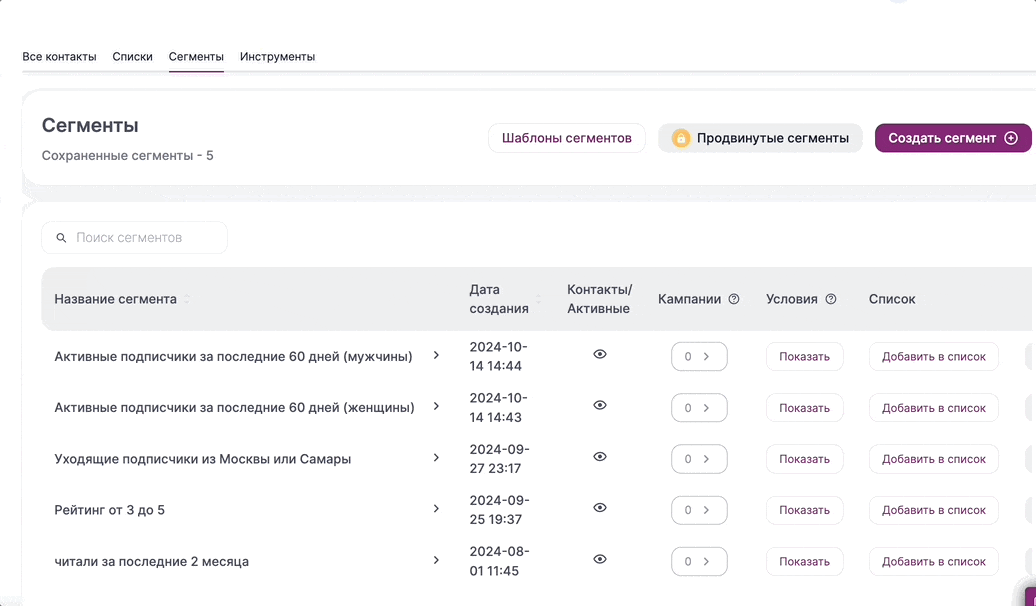The image size is (1036, 606).
Task: Click the Контакты/Активные column header
Action: pos(600,299)
